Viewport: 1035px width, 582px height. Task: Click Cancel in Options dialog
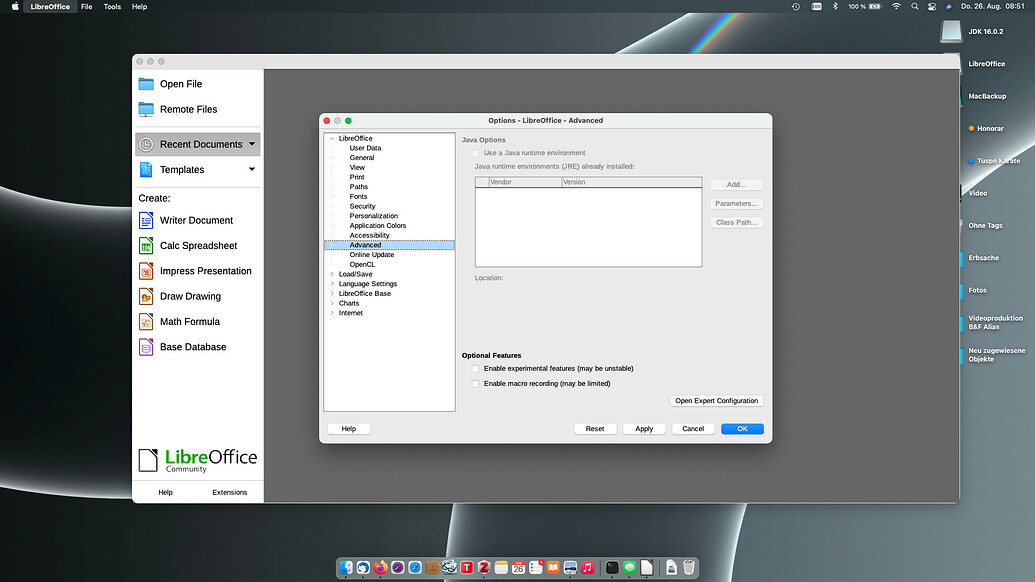coord(693,429)
